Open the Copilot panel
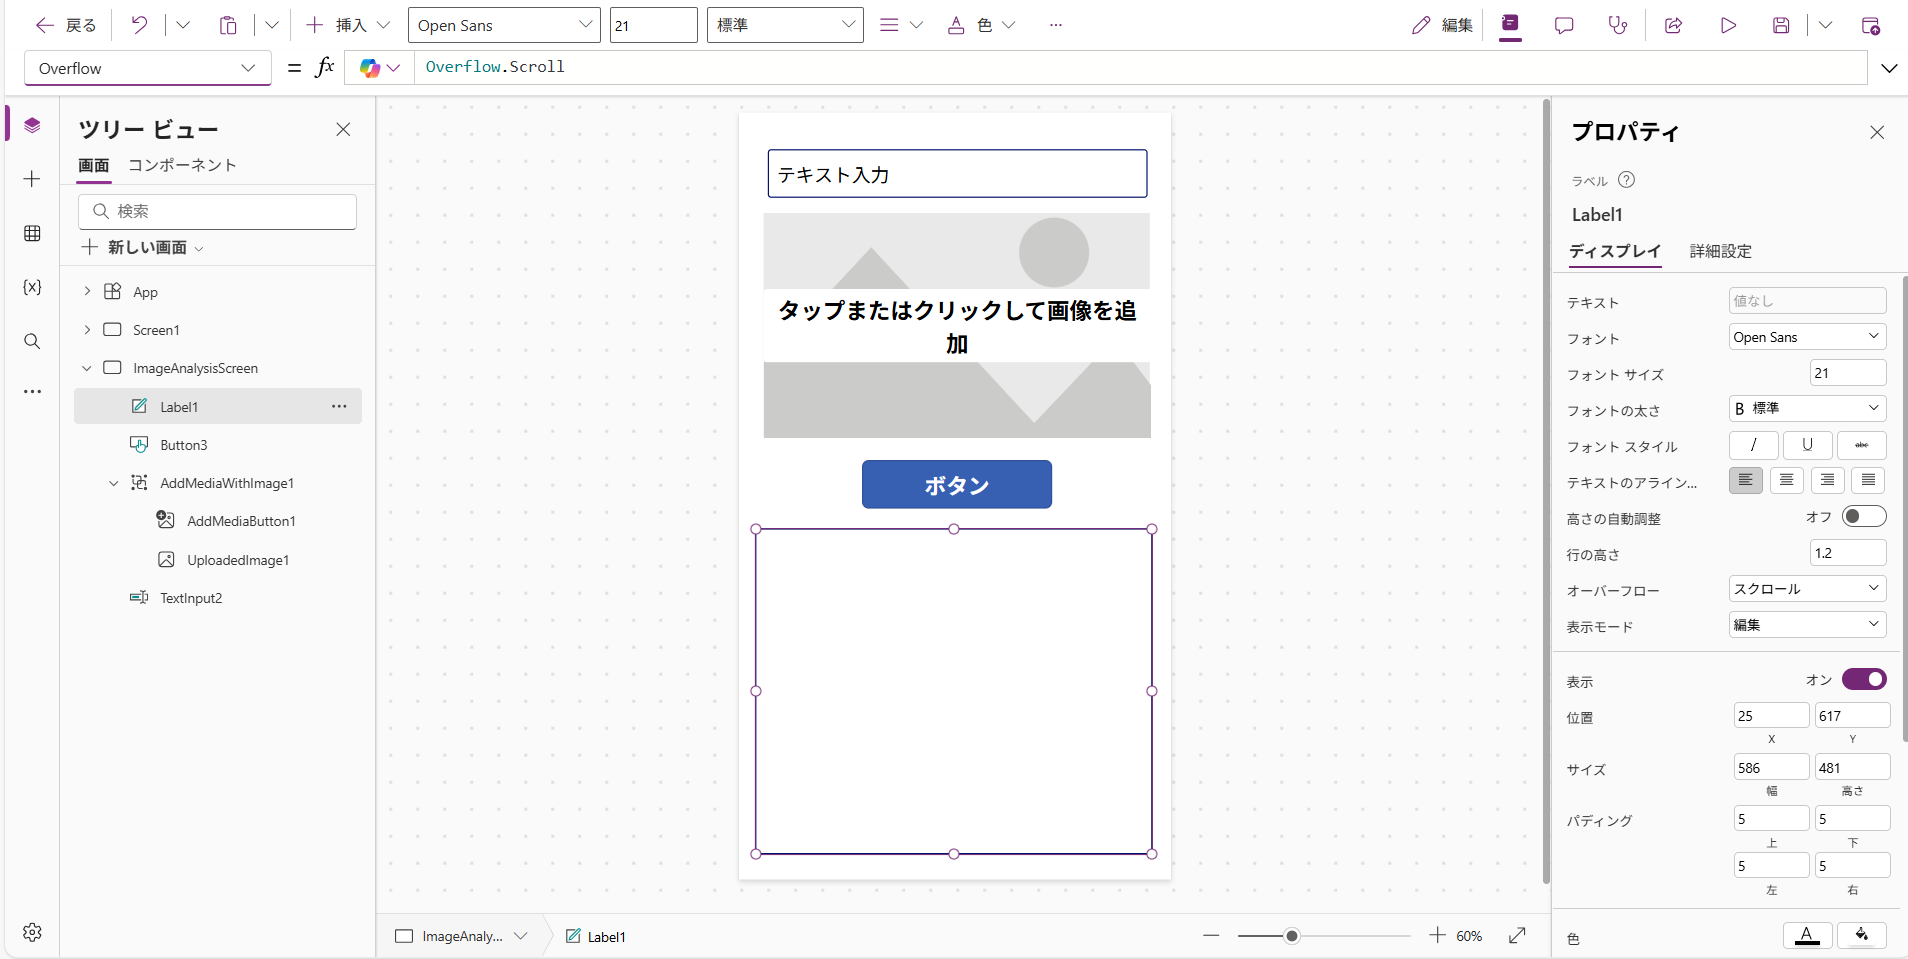Viewport: 1908px width, 959px height. [x=1509, y=25]
